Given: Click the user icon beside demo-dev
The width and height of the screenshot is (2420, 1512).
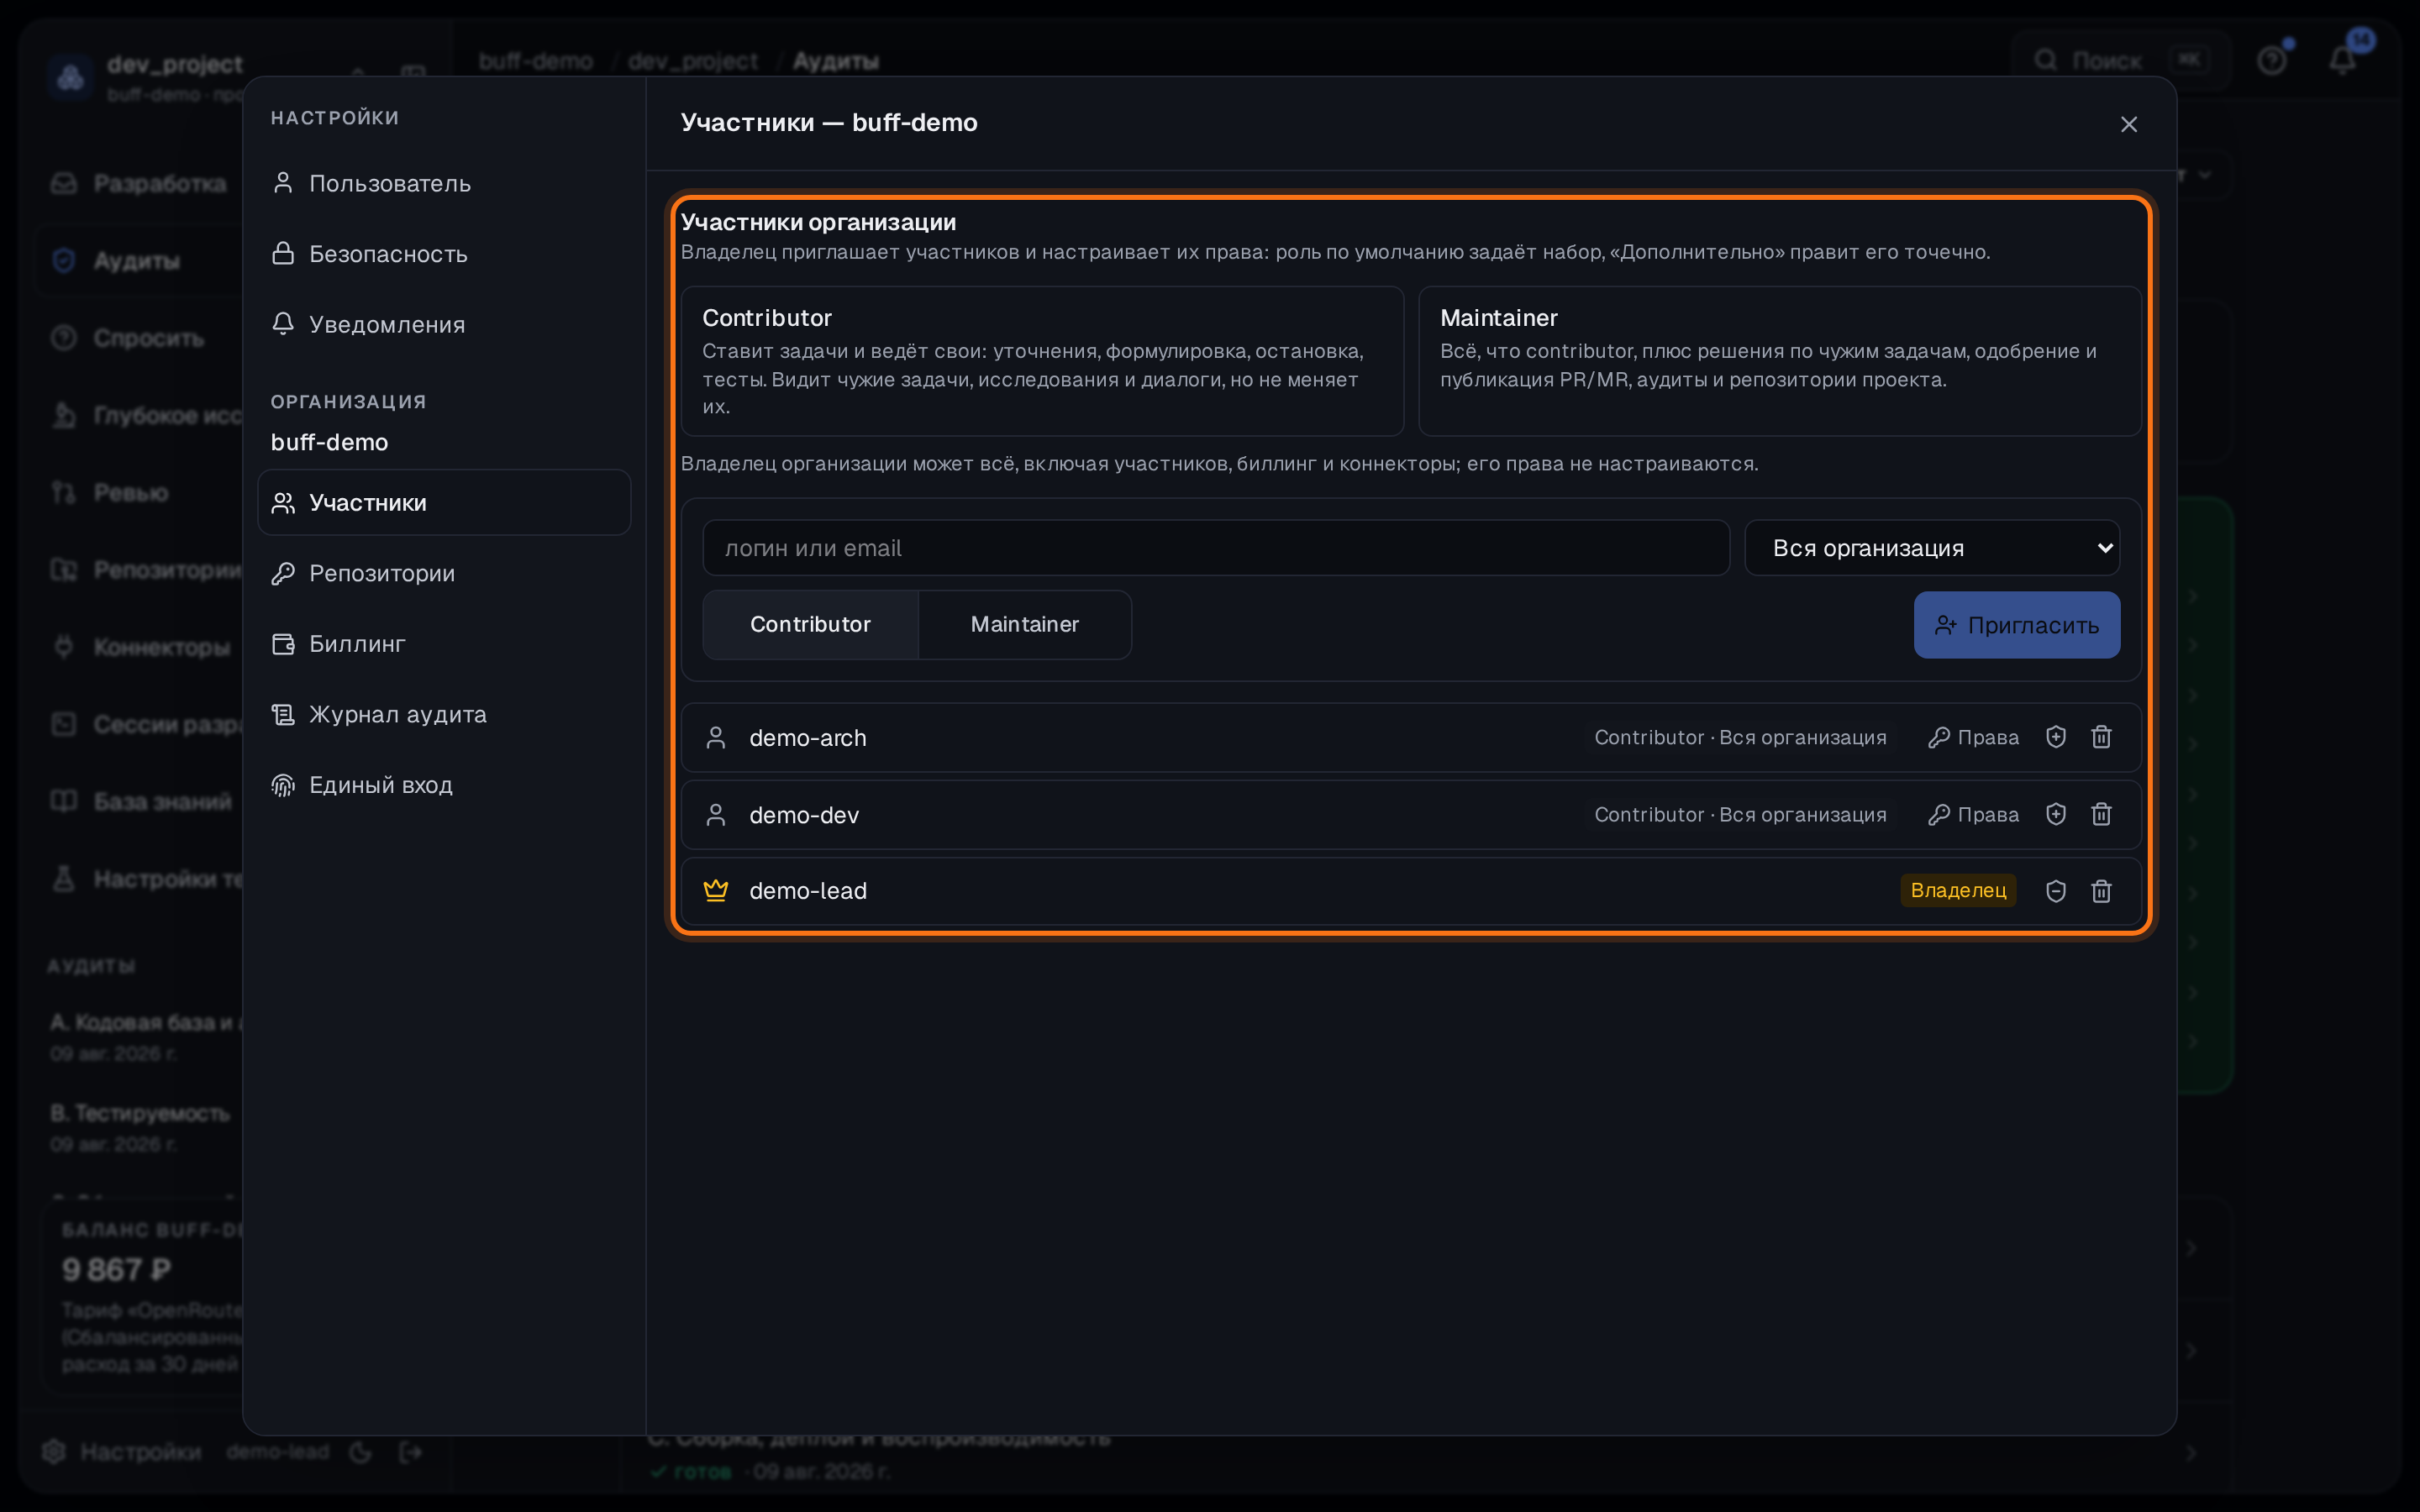Looking at the screenshot, I should point(716,815).
